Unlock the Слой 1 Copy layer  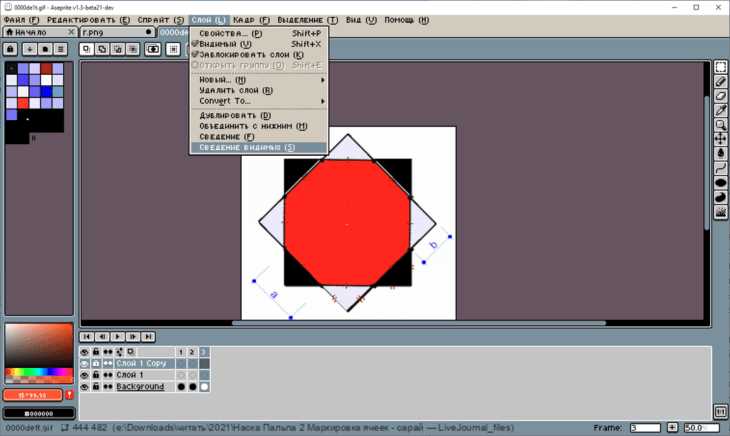96,363
